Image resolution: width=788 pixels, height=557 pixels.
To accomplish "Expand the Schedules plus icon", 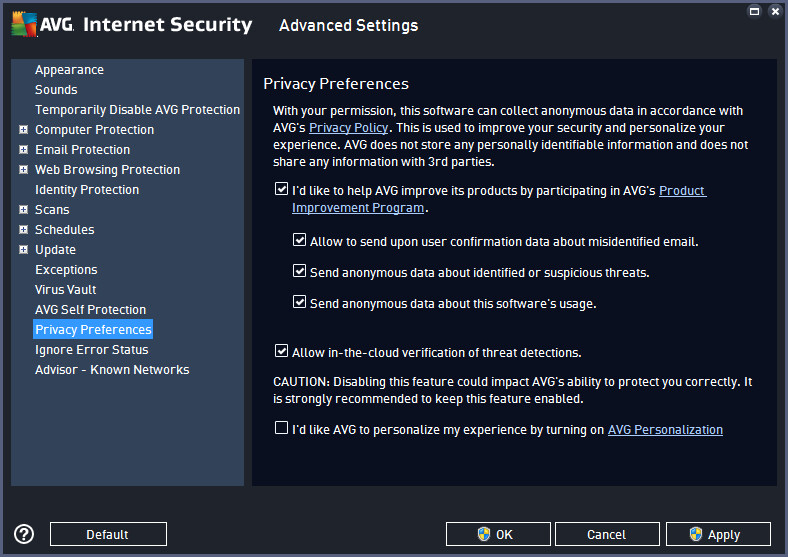I will click(x=23, y=229).
